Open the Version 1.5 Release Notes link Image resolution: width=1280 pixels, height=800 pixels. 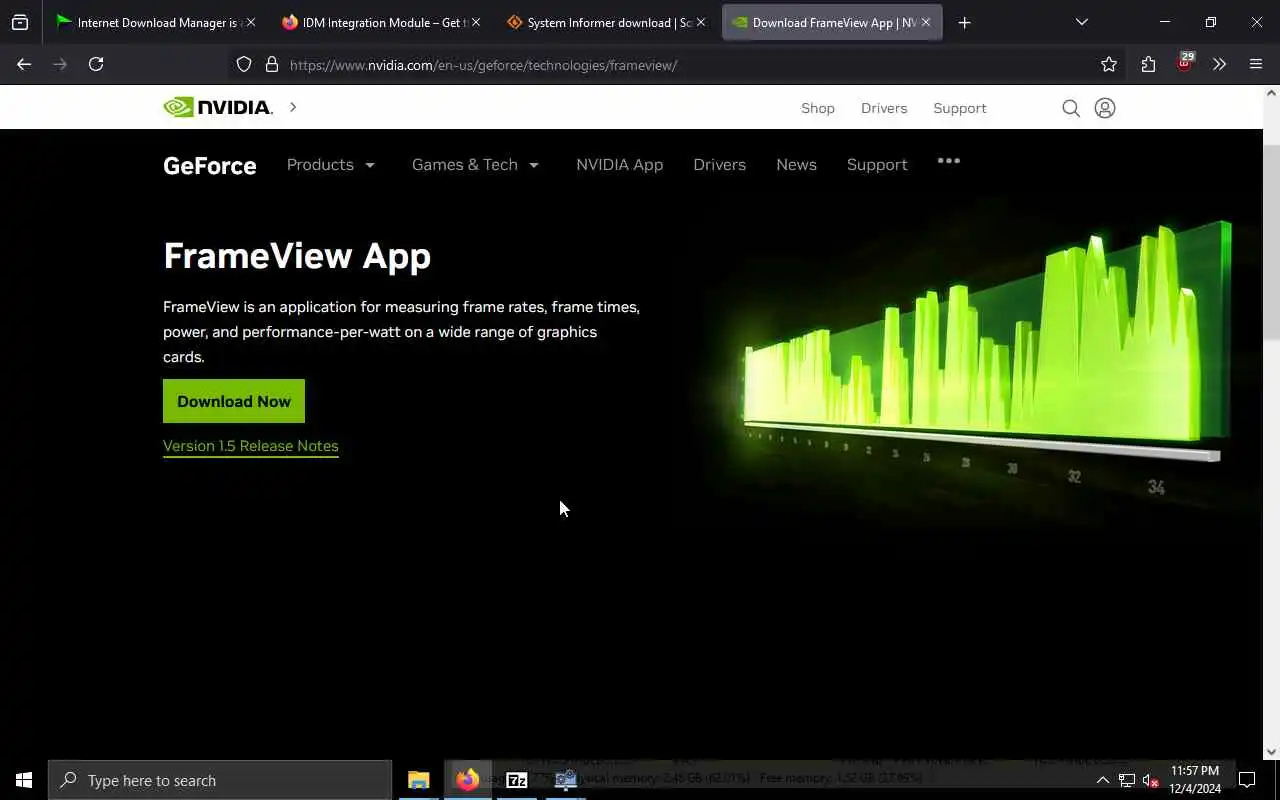pos(251,446)
